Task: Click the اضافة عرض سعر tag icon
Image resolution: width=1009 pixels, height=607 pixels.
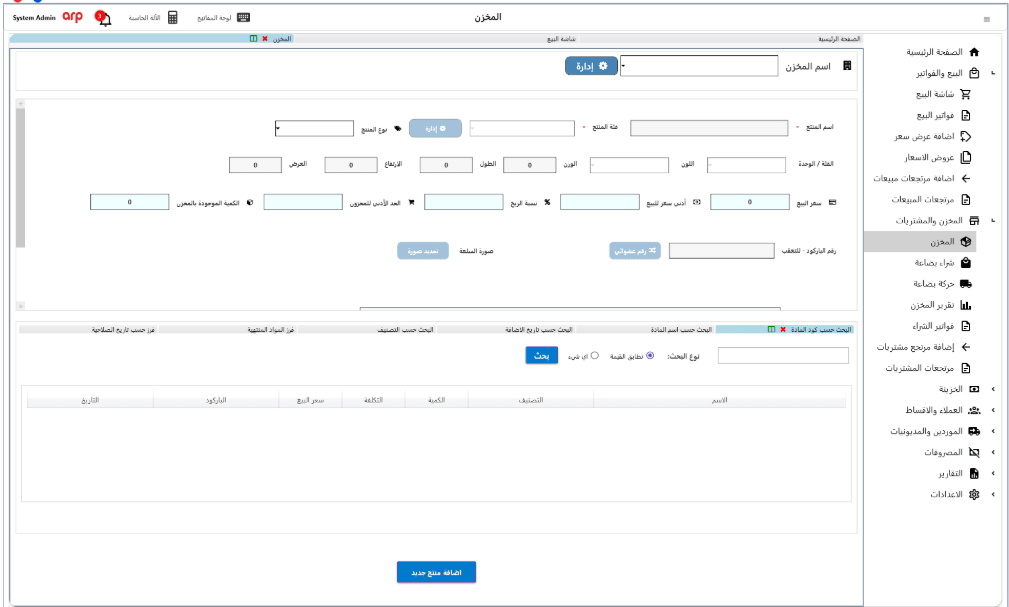Action: pos(965,136)
